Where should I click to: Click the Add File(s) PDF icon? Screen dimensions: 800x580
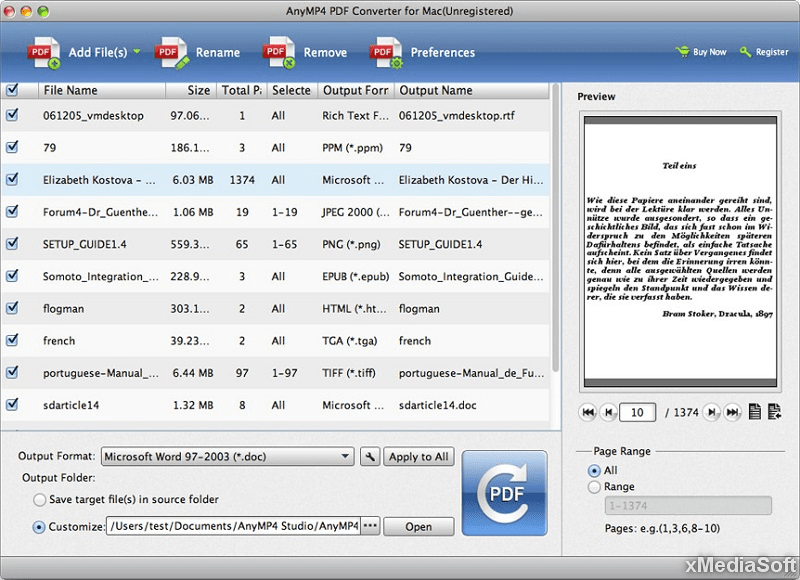point(44,53)
